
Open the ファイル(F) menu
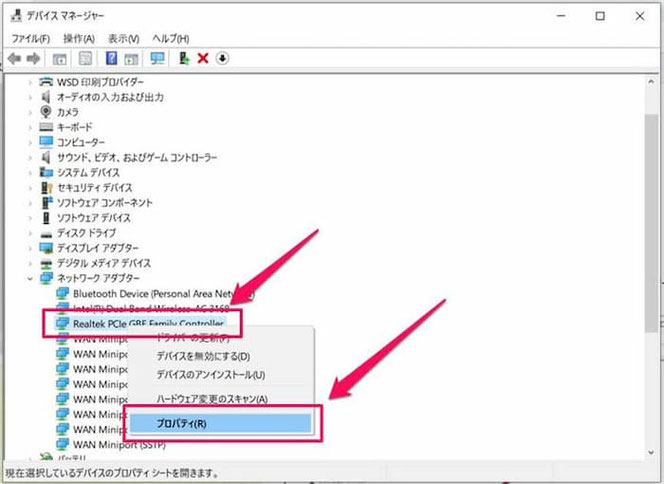30,39
